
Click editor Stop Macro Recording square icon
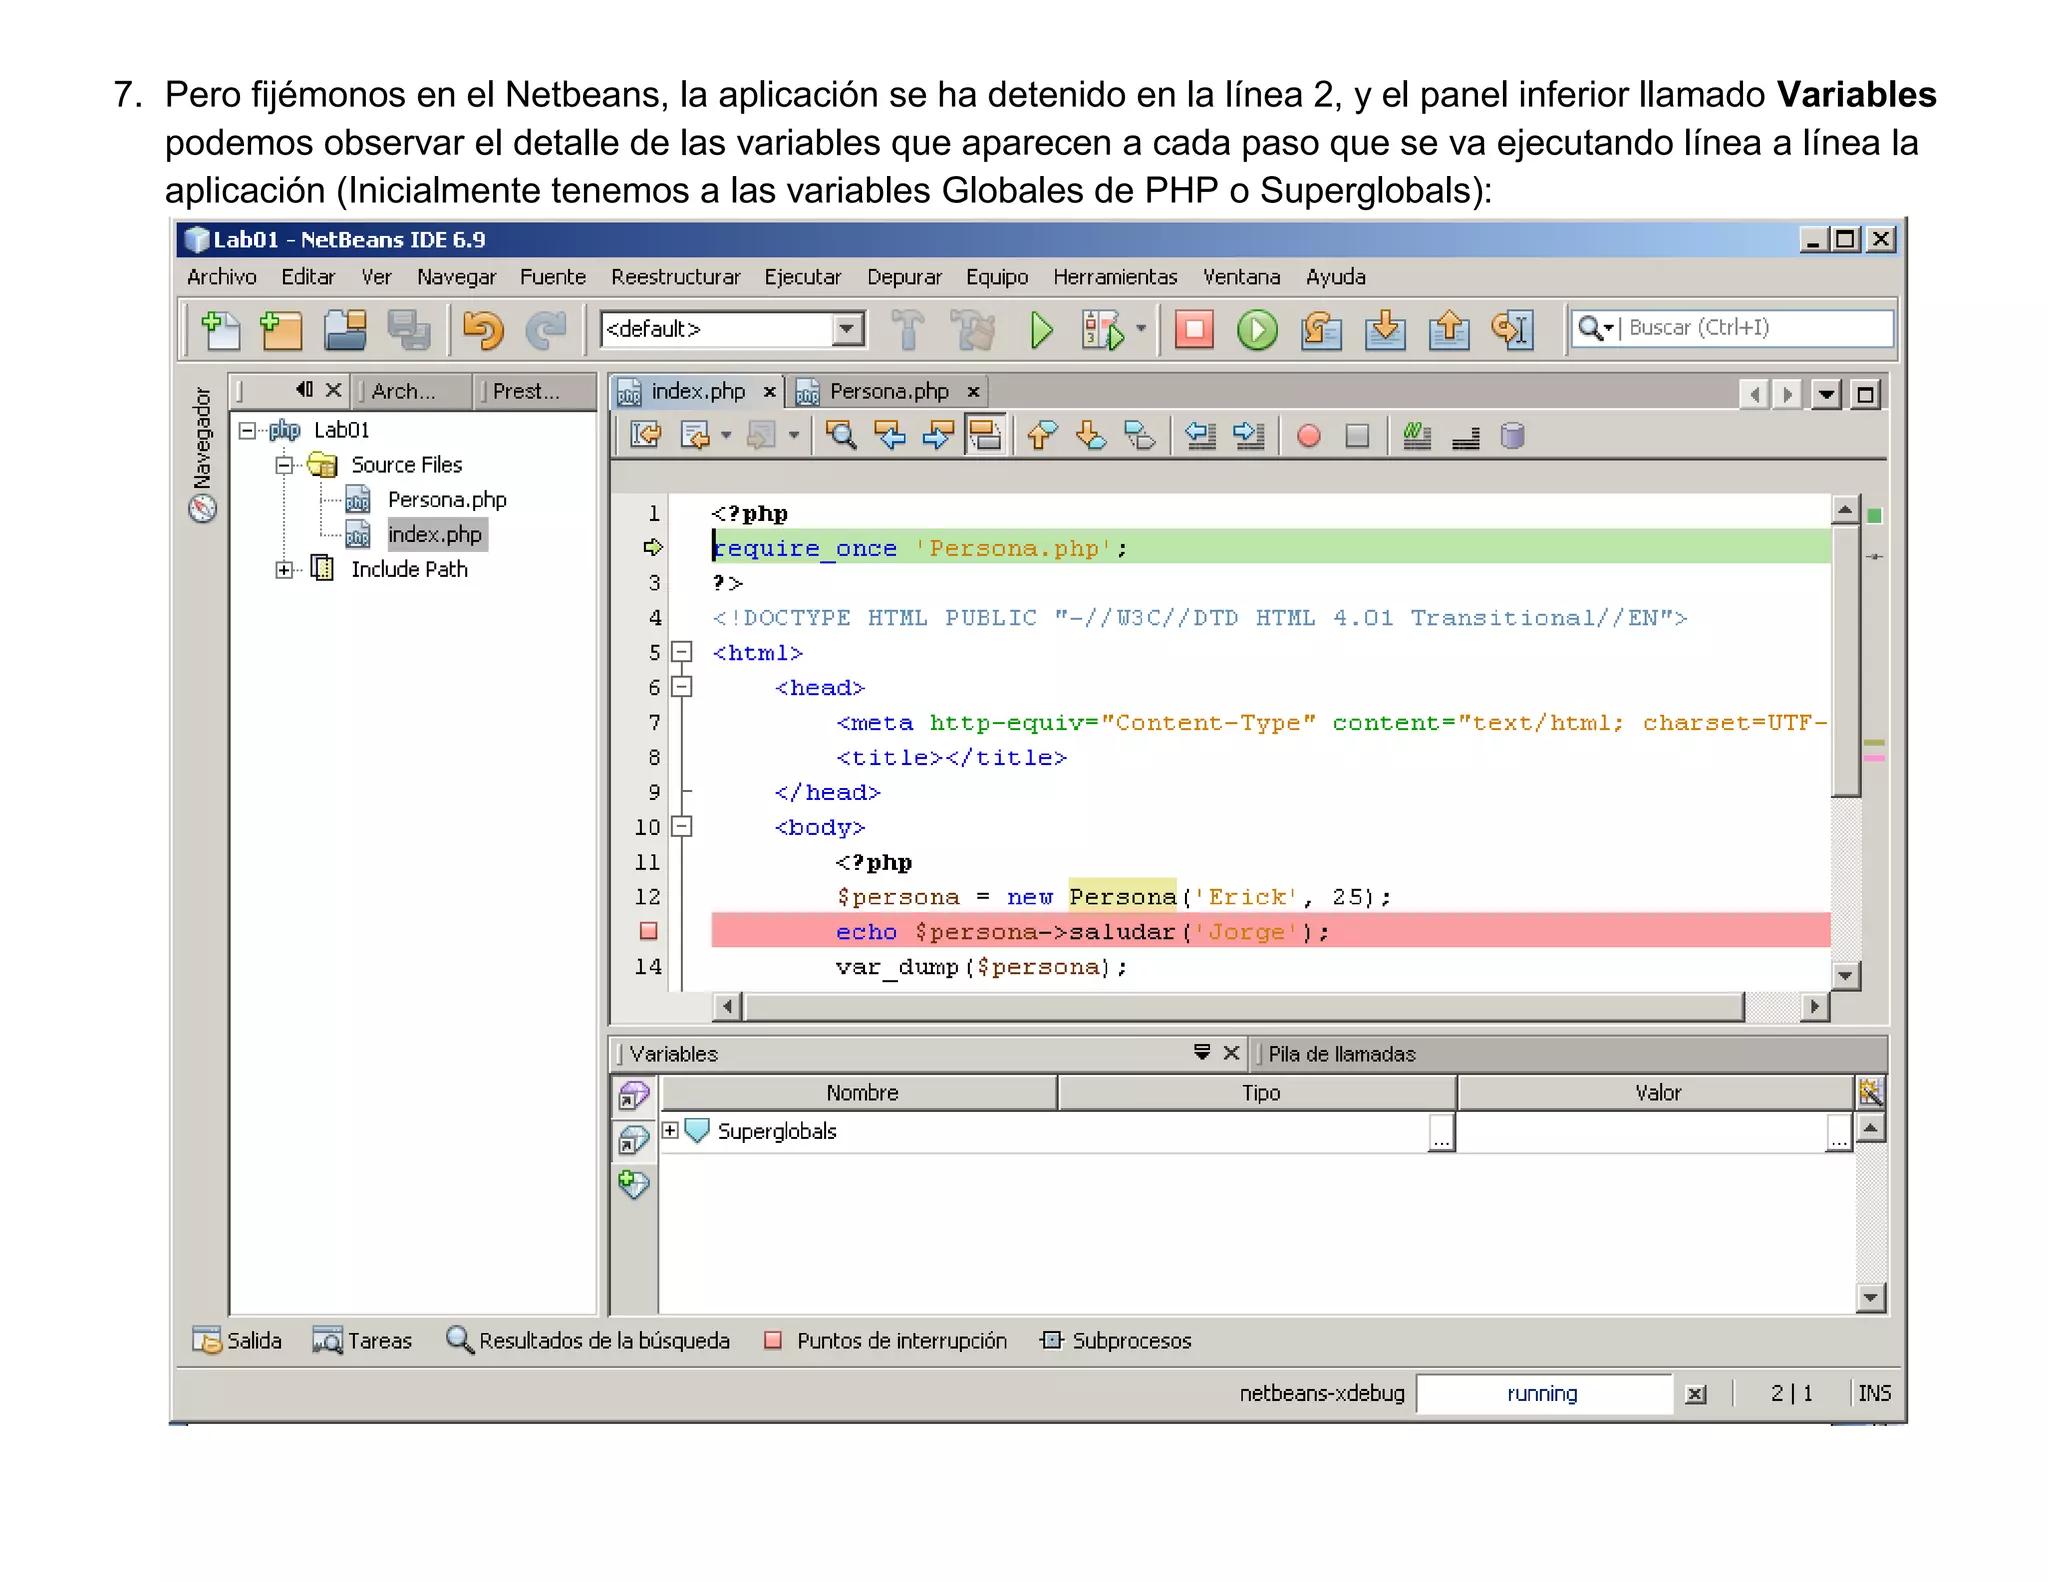[x=1357, y=436]
